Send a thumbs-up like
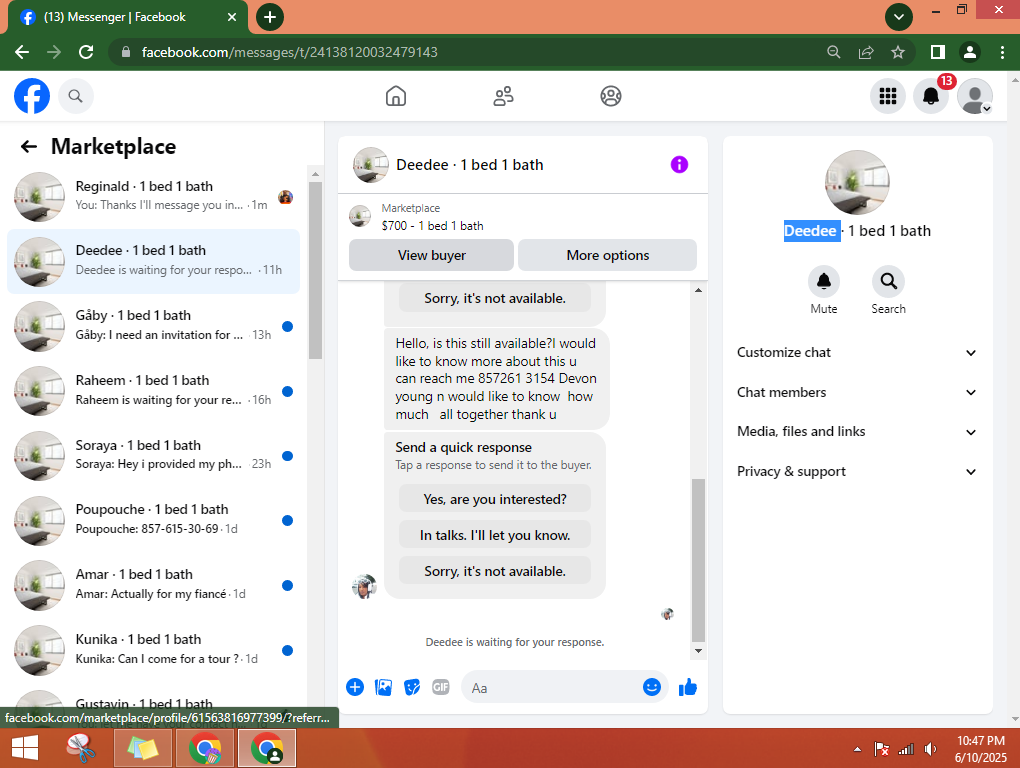 click(688, 687)
